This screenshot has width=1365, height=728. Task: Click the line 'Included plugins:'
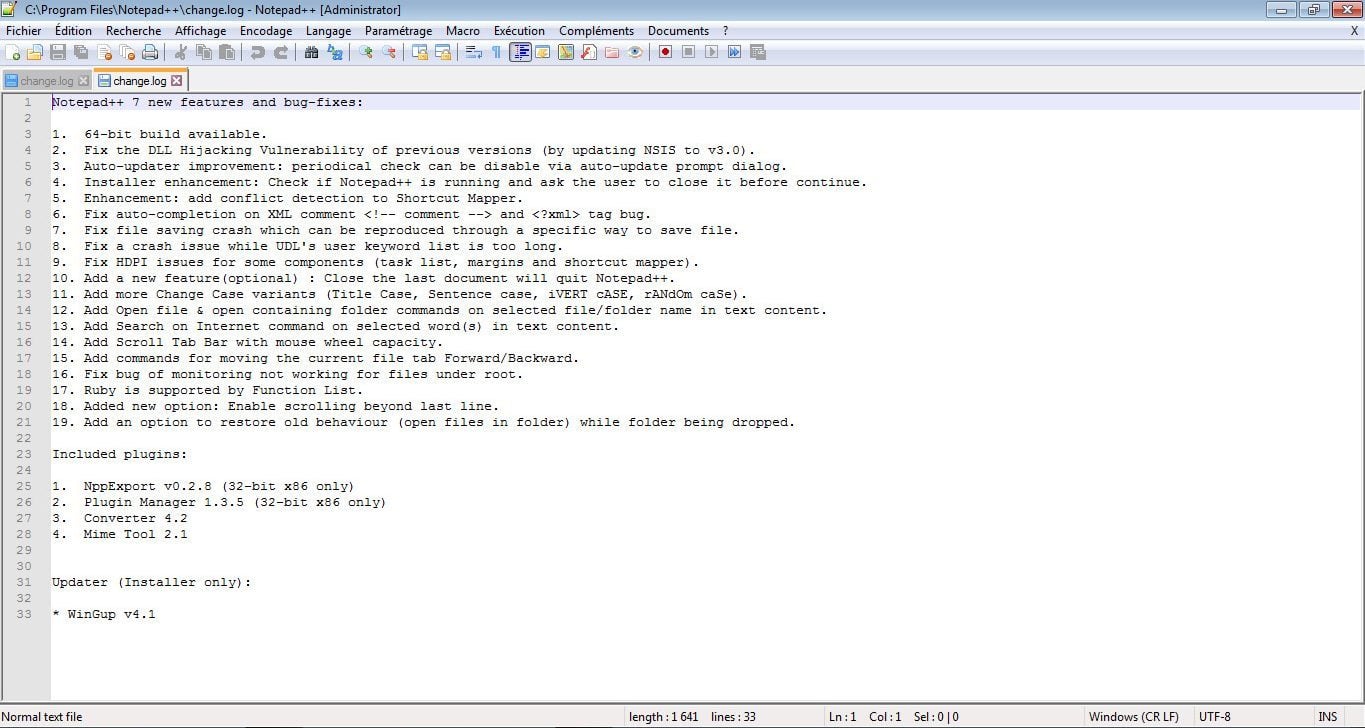[120, 454]
